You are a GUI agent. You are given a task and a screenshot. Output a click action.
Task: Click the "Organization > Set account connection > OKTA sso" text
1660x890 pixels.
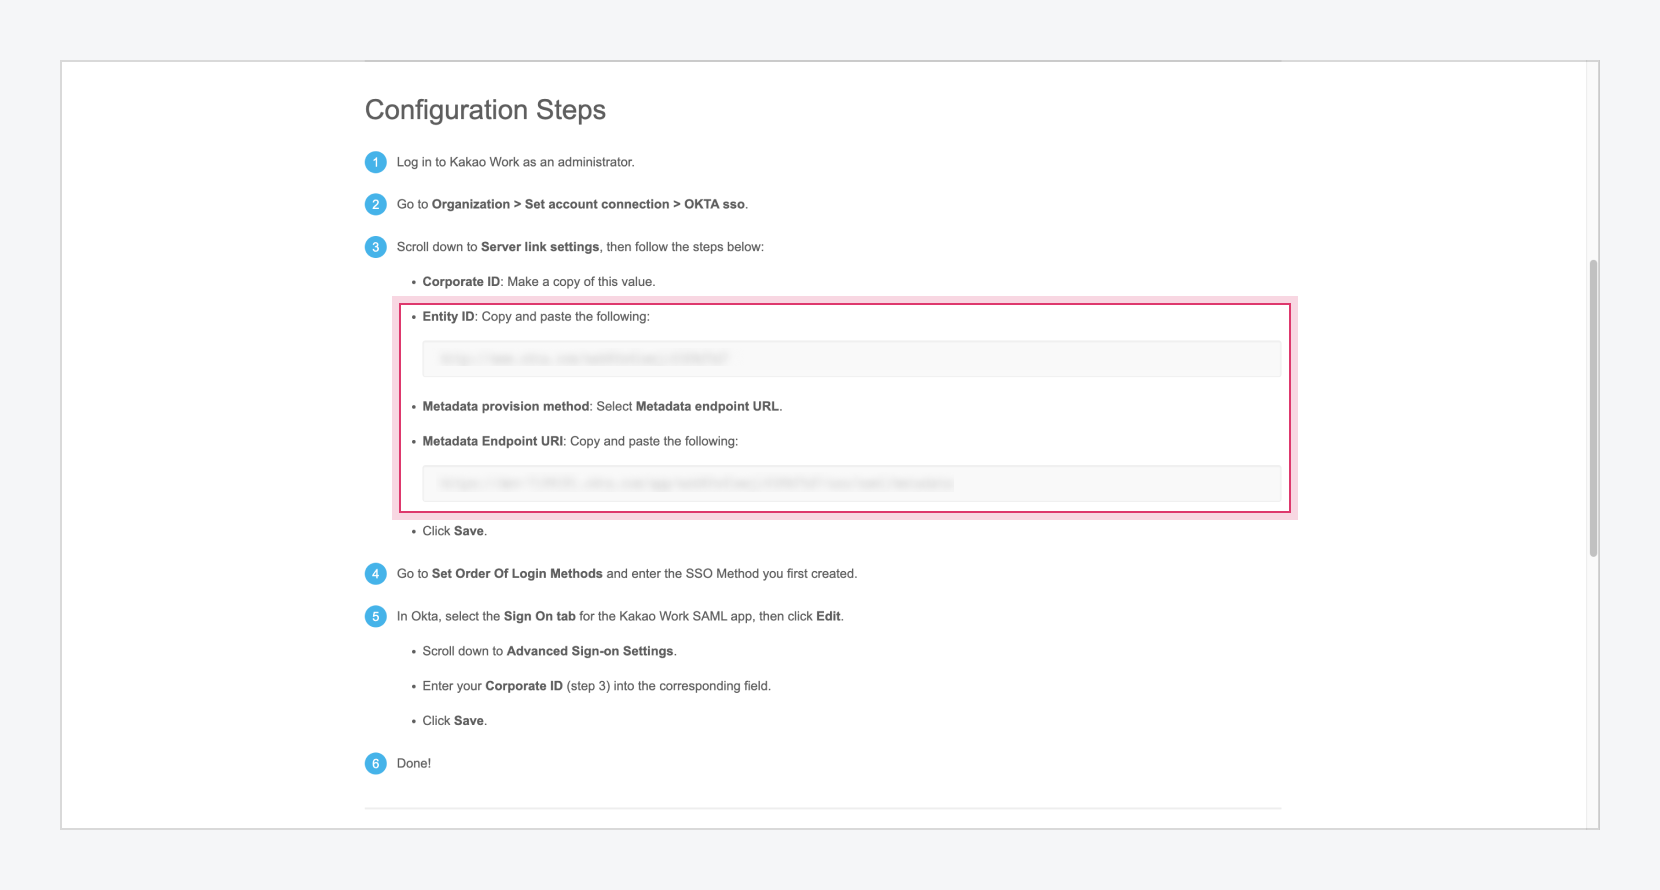click(588, 204)
